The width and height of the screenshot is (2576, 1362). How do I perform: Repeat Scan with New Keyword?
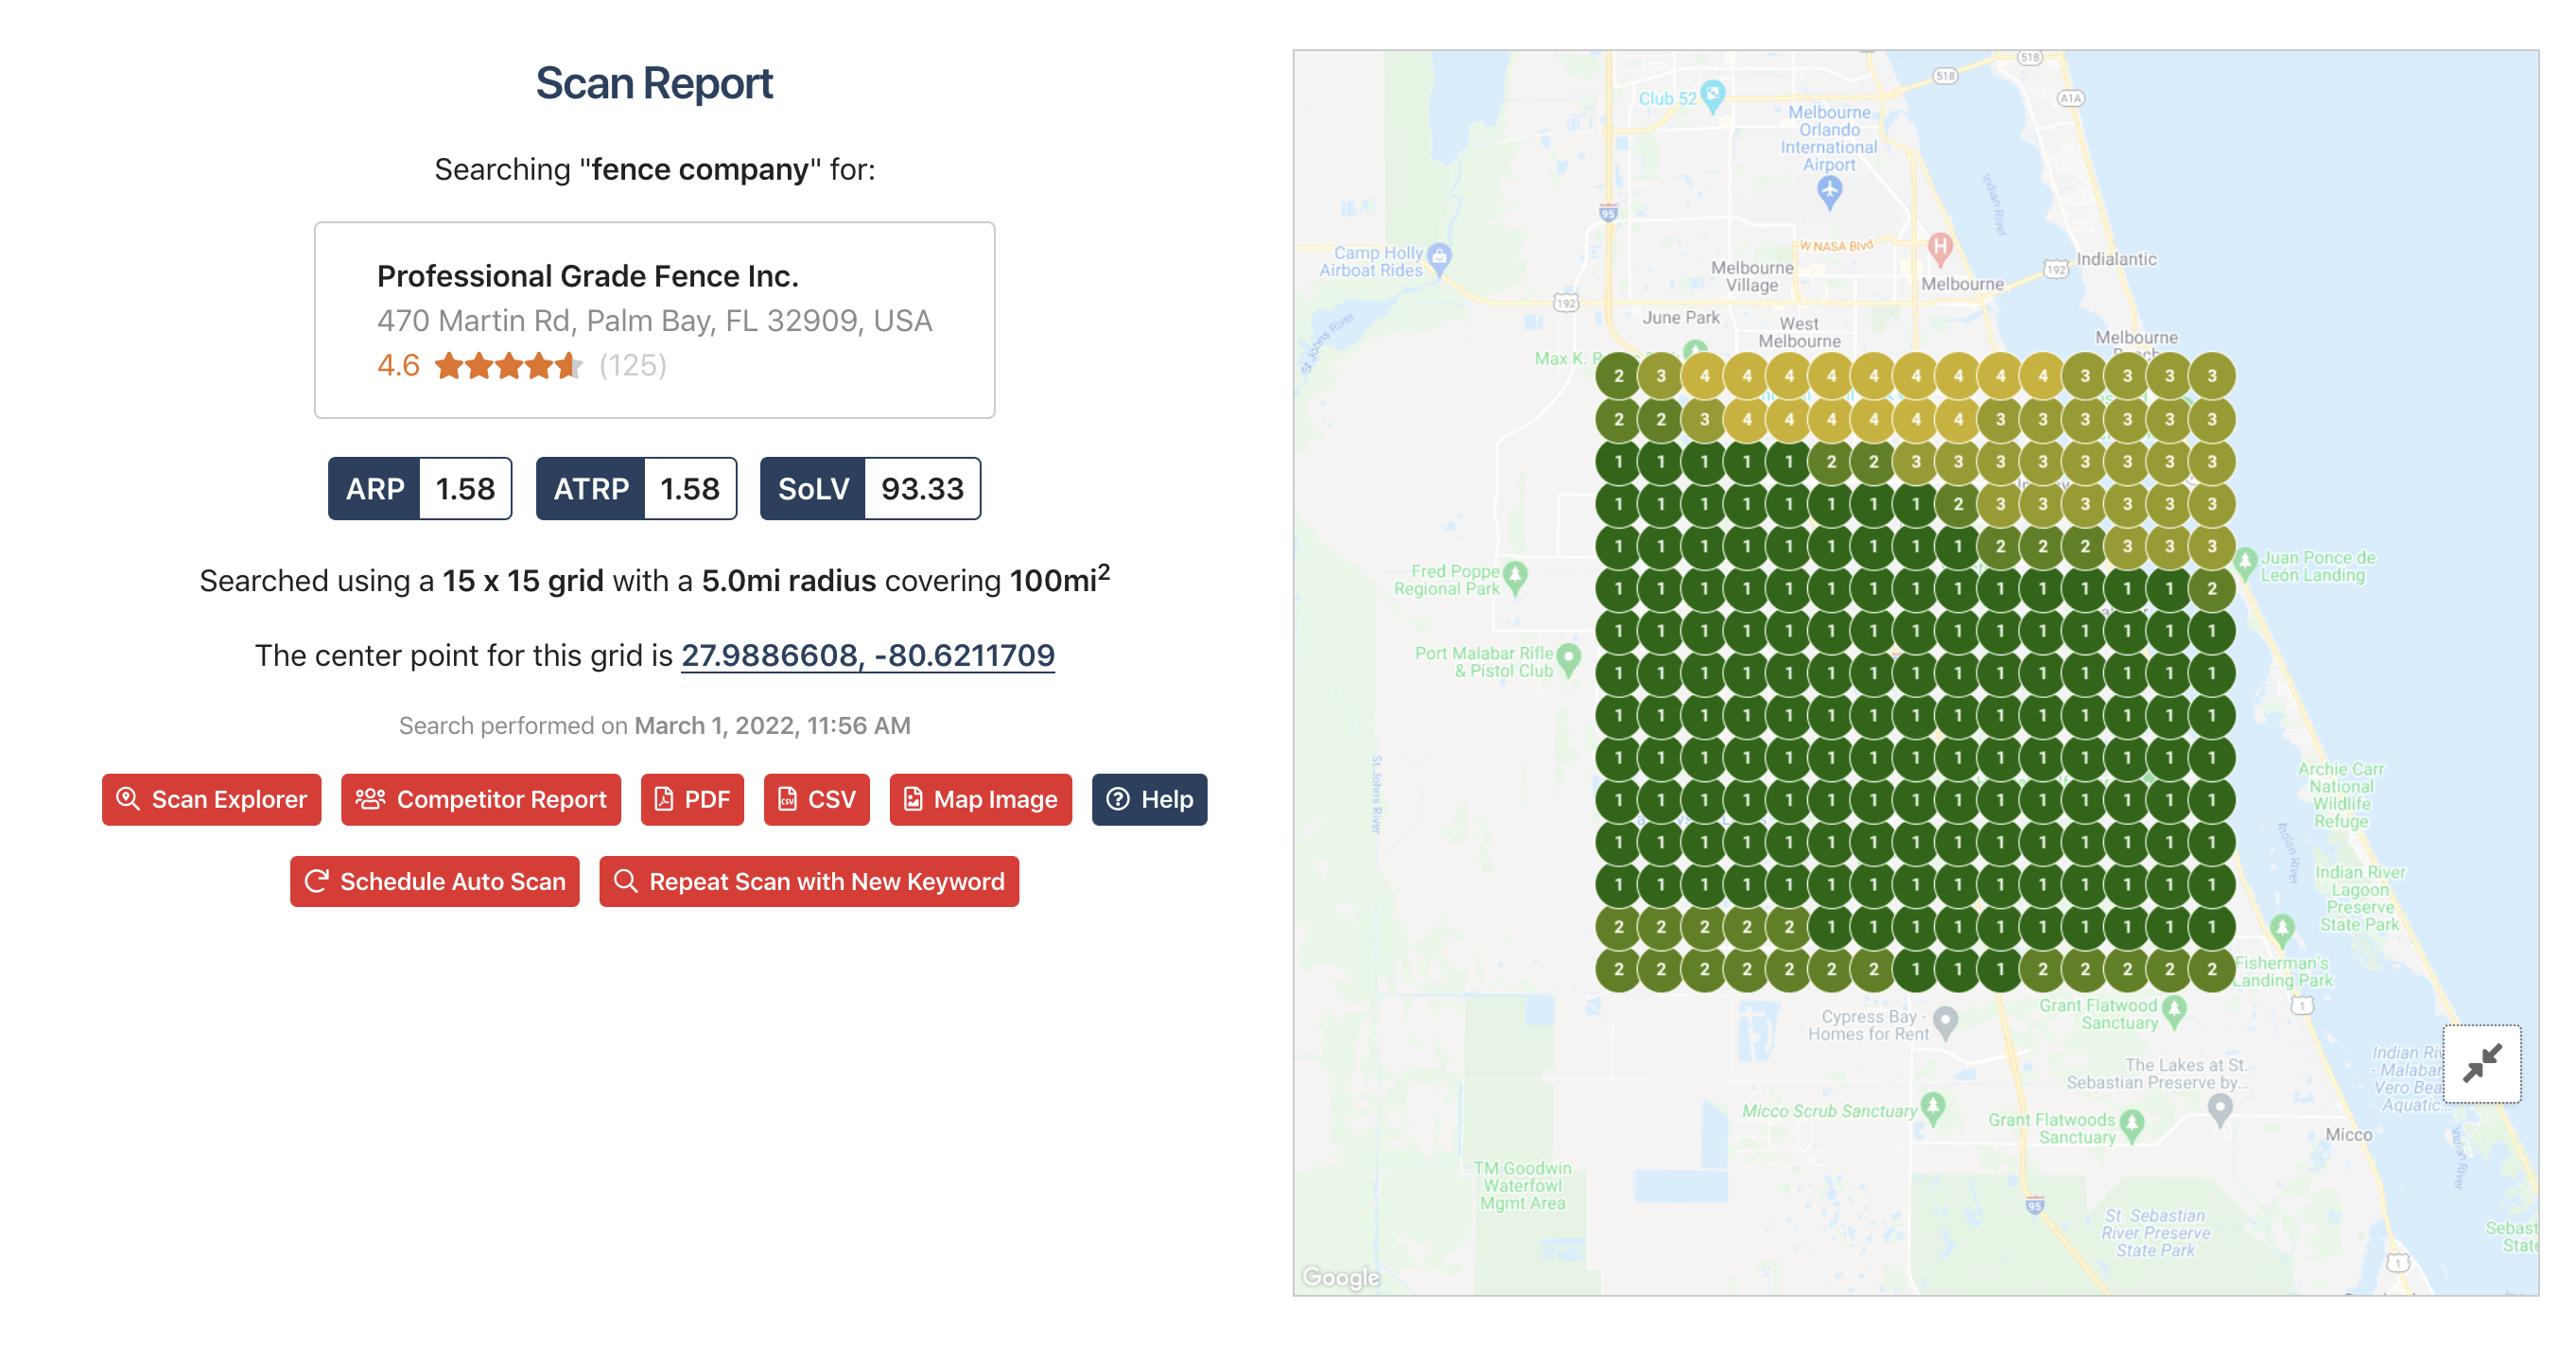(809, 881)
